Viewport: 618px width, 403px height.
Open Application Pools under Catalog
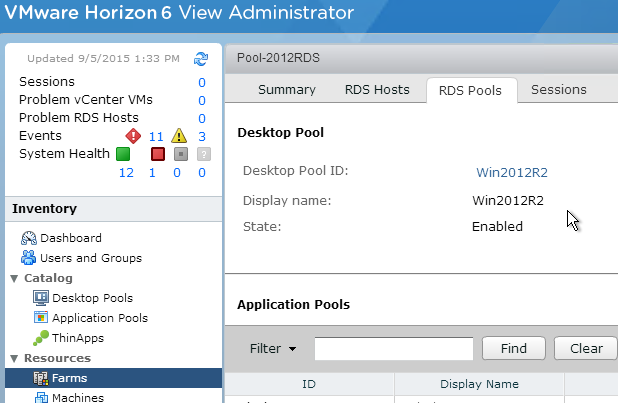pos(100,318)
